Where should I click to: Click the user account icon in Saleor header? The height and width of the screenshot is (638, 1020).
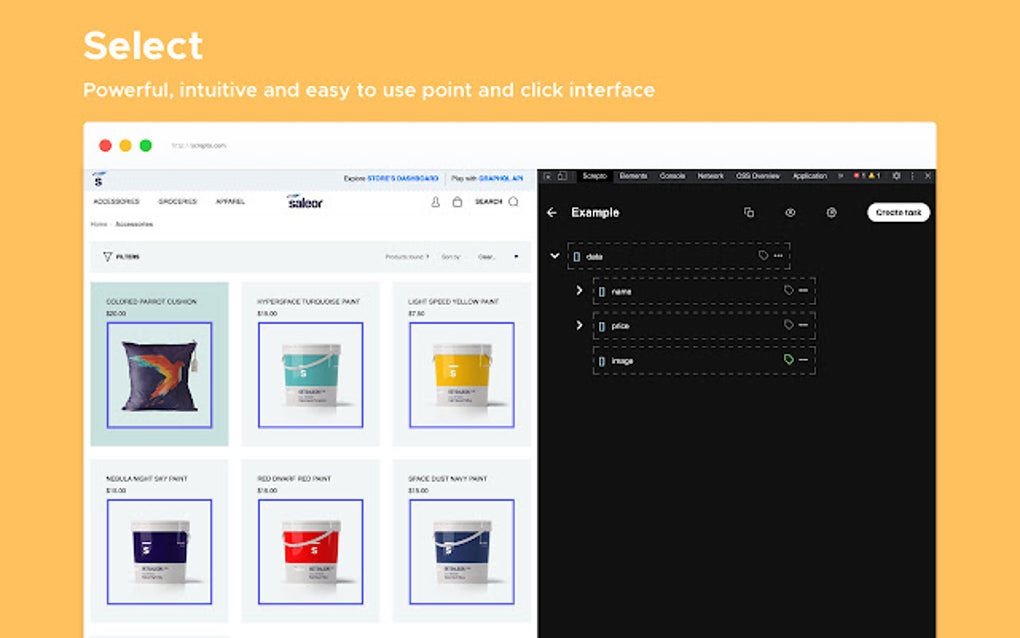click(435, 202)
